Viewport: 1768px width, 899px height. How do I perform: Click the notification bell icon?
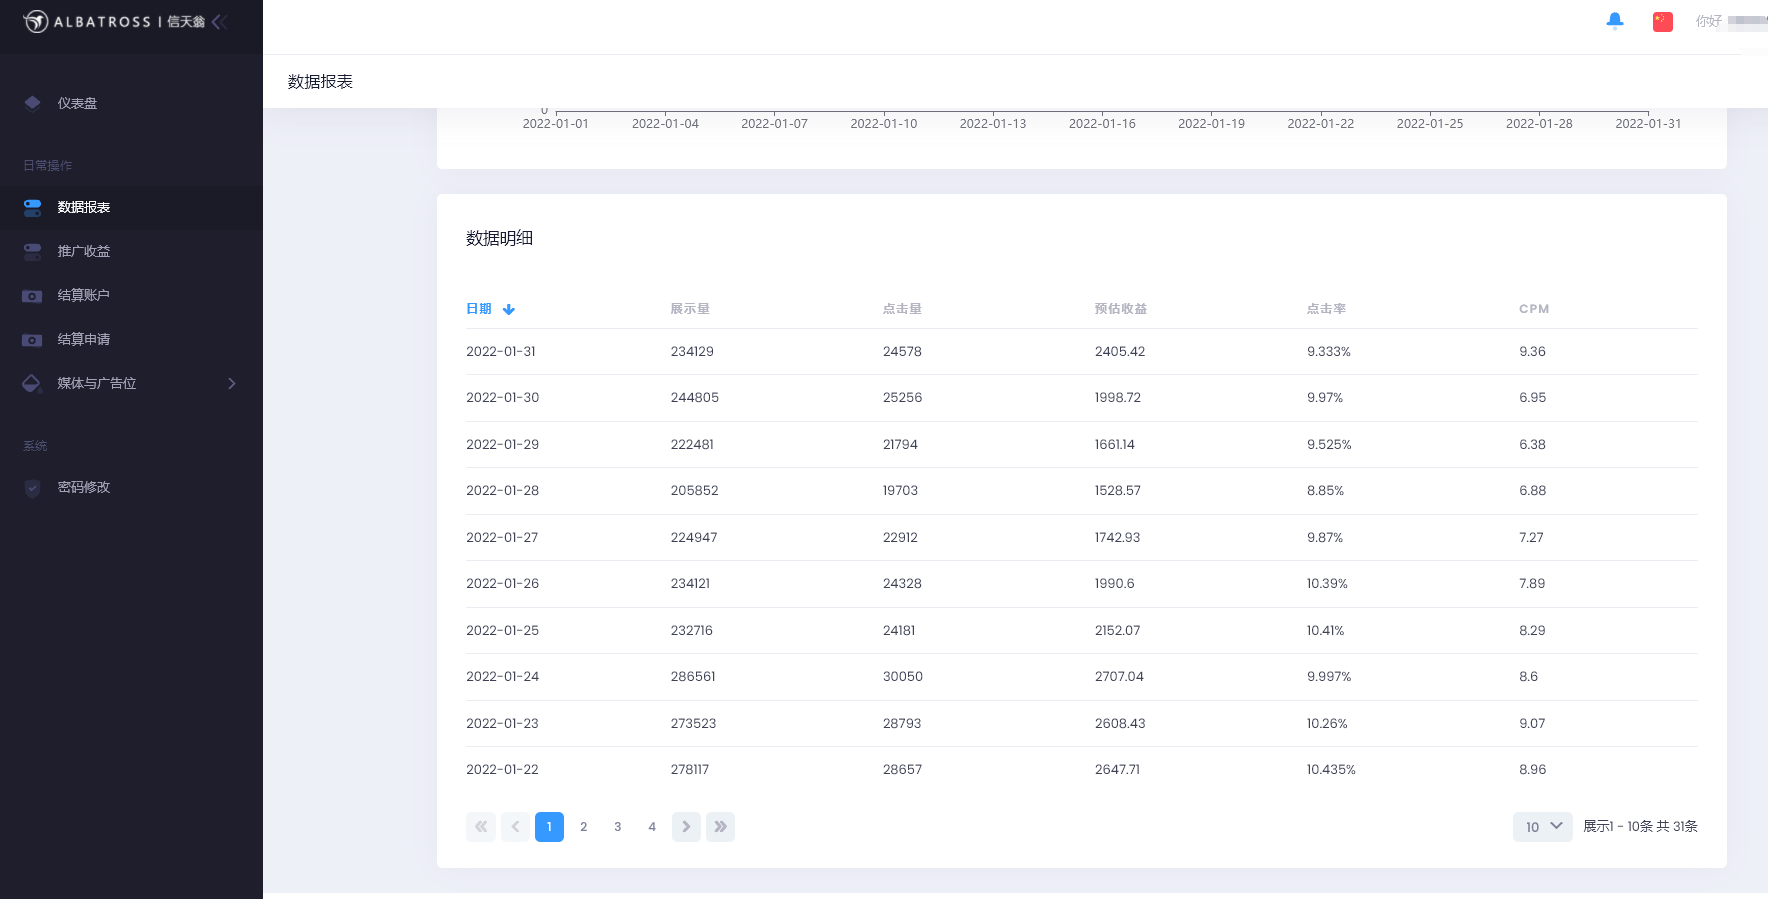[1614, 21]
